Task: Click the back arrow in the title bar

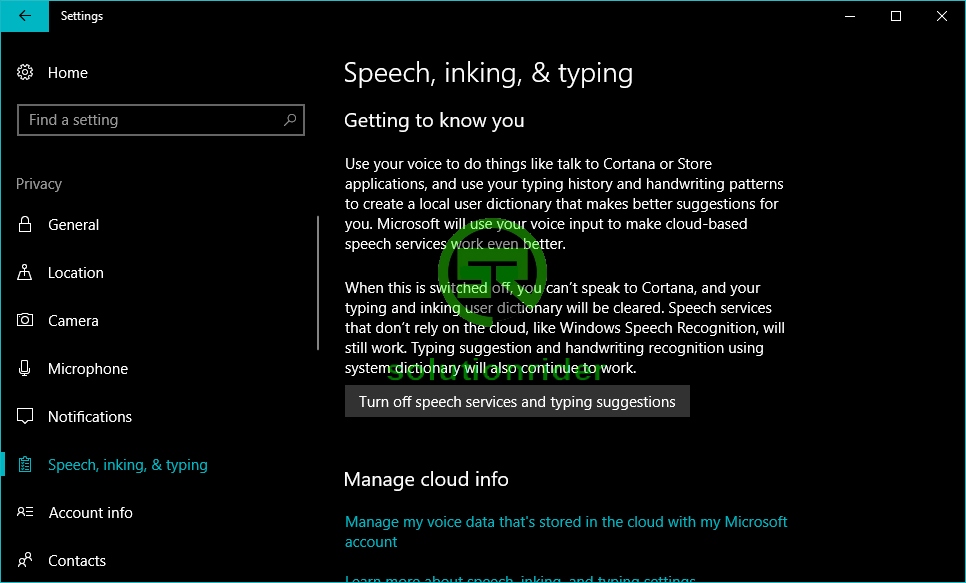Action: (24, 16)
